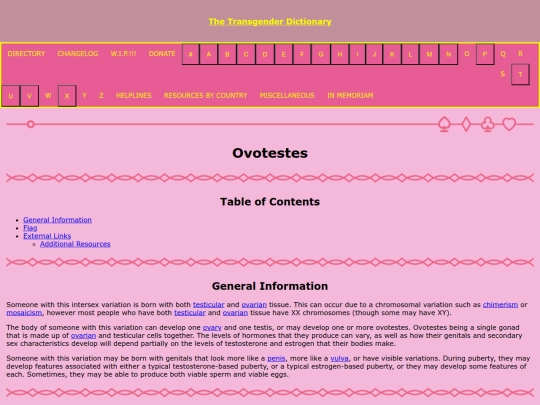Select letter I in the index
This screenshot has width=540, height=405.
(357, 54)
